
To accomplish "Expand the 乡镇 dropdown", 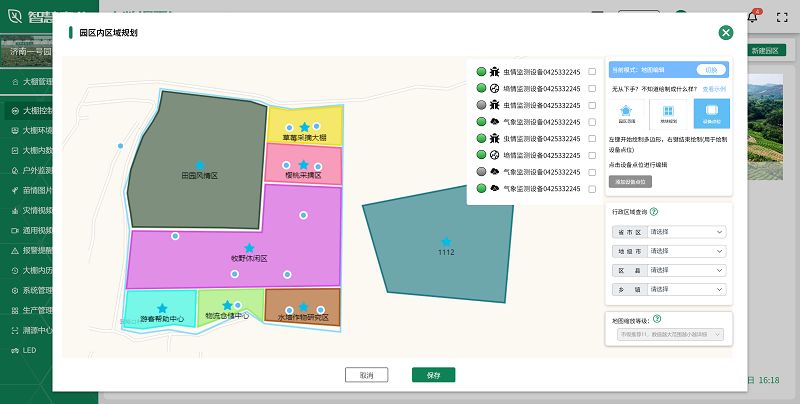I will (x=686, y=289).
